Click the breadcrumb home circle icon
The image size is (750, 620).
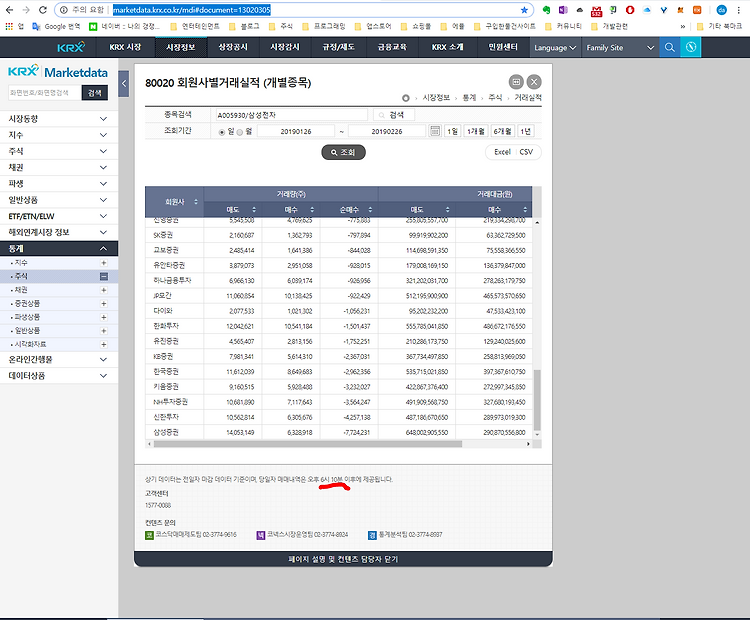(x=406, y=98)
